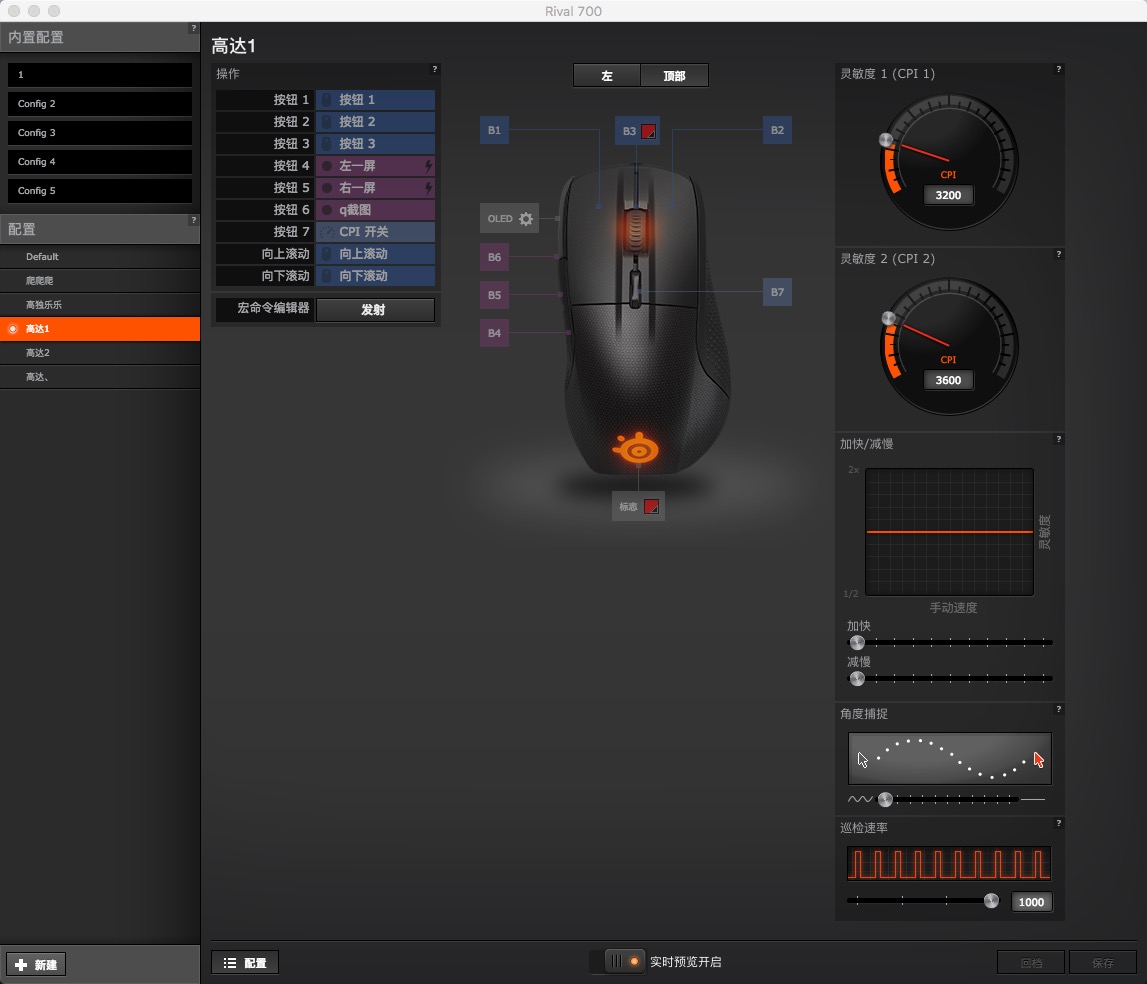Switch to the 左 view tab
Viewport: 1147px width, 984px height.
tap(606, 75)
